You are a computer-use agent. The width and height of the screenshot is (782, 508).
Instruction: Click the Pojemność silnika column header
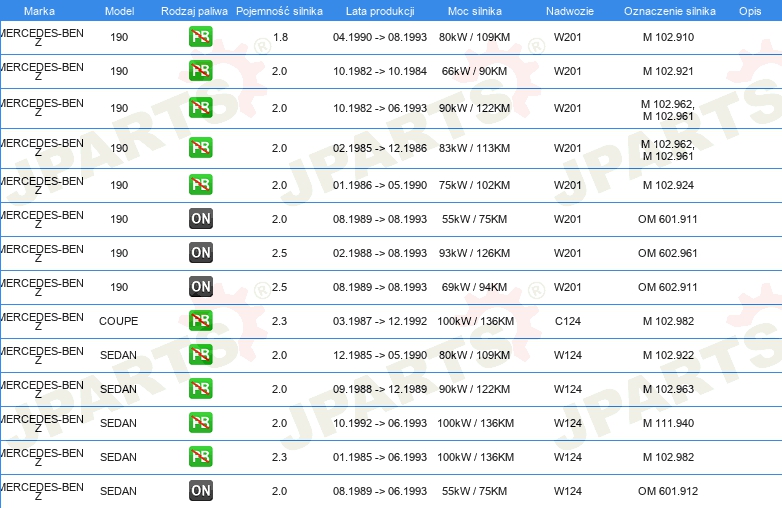[279, 11]
